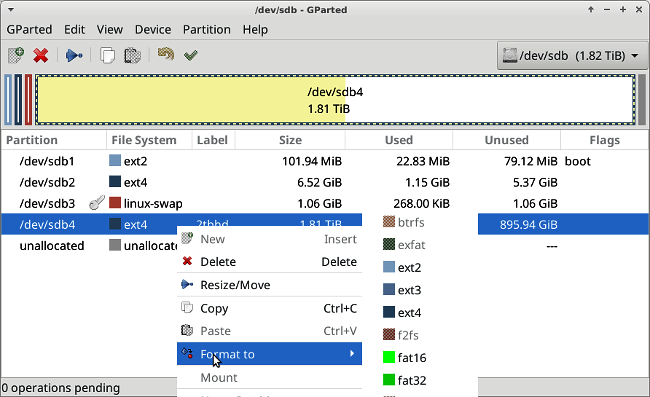Image resolution: width=650 pixels, height=397 pixels.
Task: Click the File System column header
Action: tap(149, 140)
